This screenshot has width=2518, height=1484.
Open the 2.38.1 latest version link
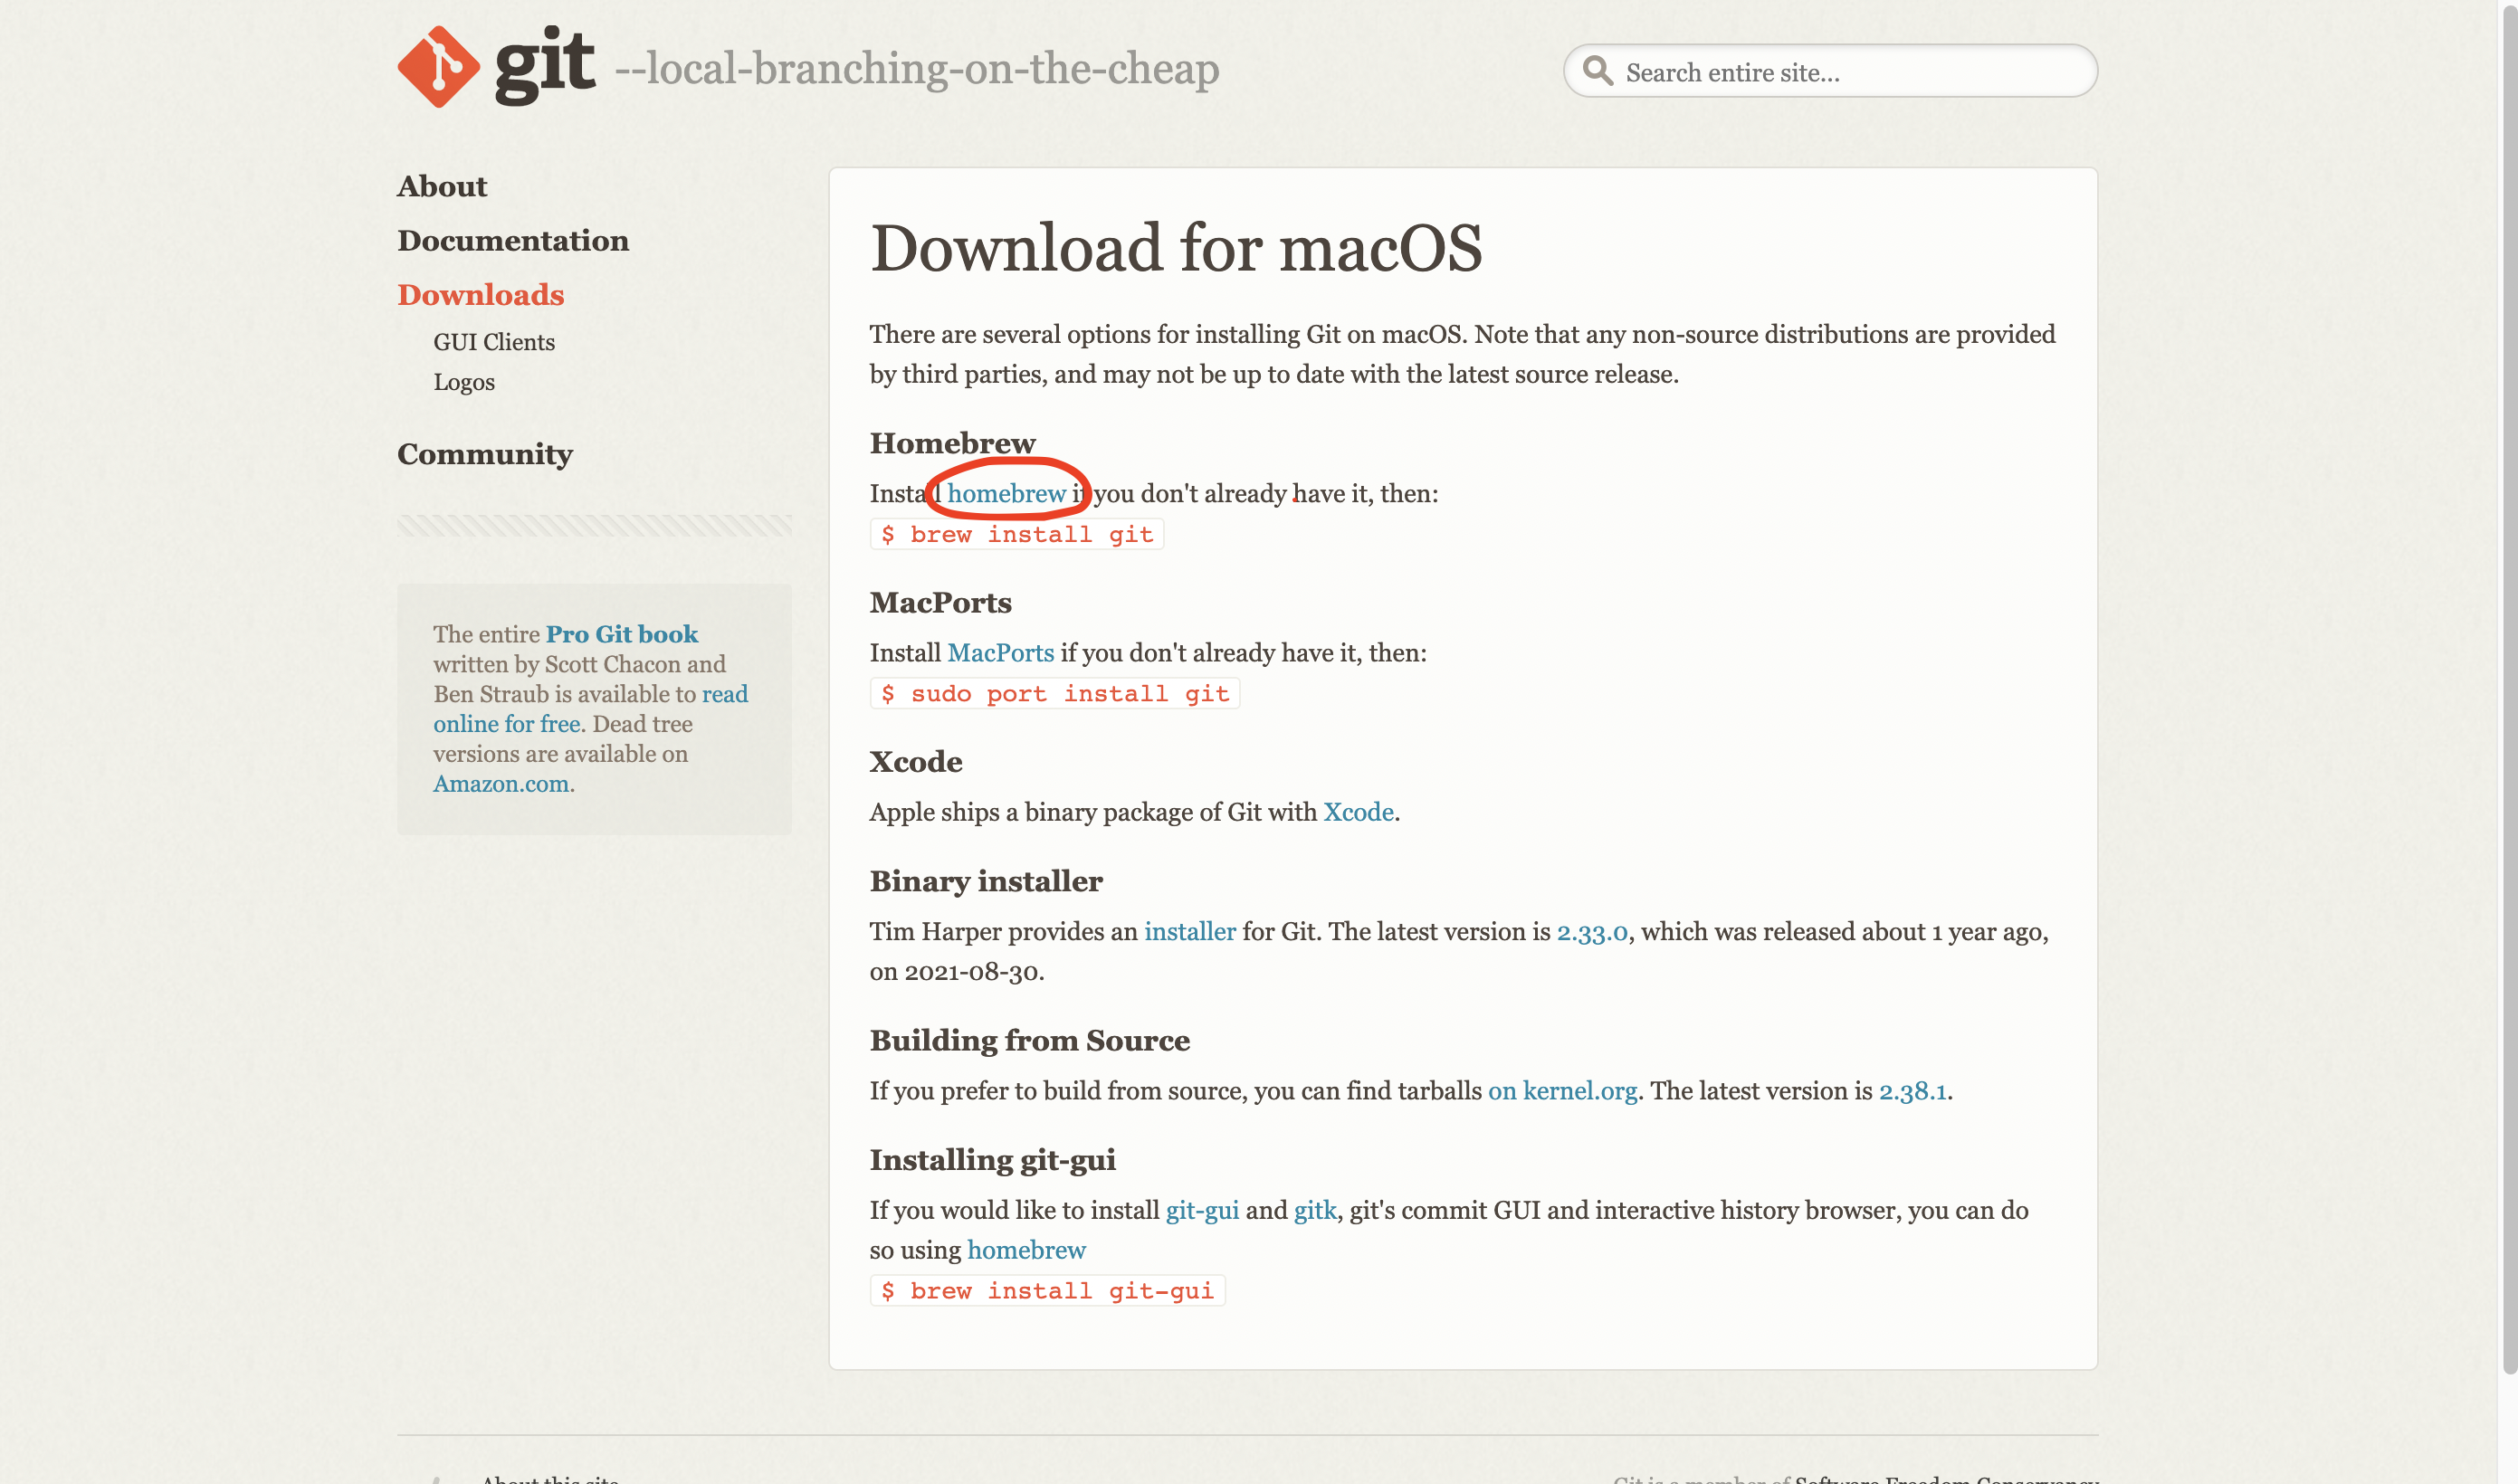click(1912, 1090)
